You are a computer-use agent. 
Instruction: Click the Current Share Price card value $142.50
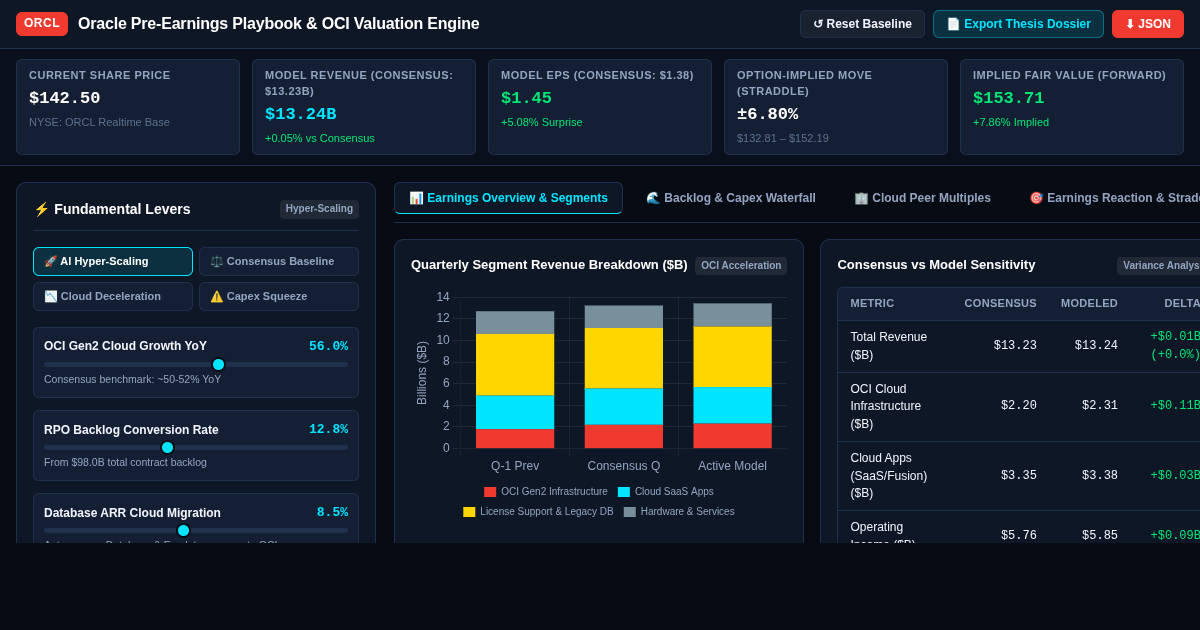(64, 98)
